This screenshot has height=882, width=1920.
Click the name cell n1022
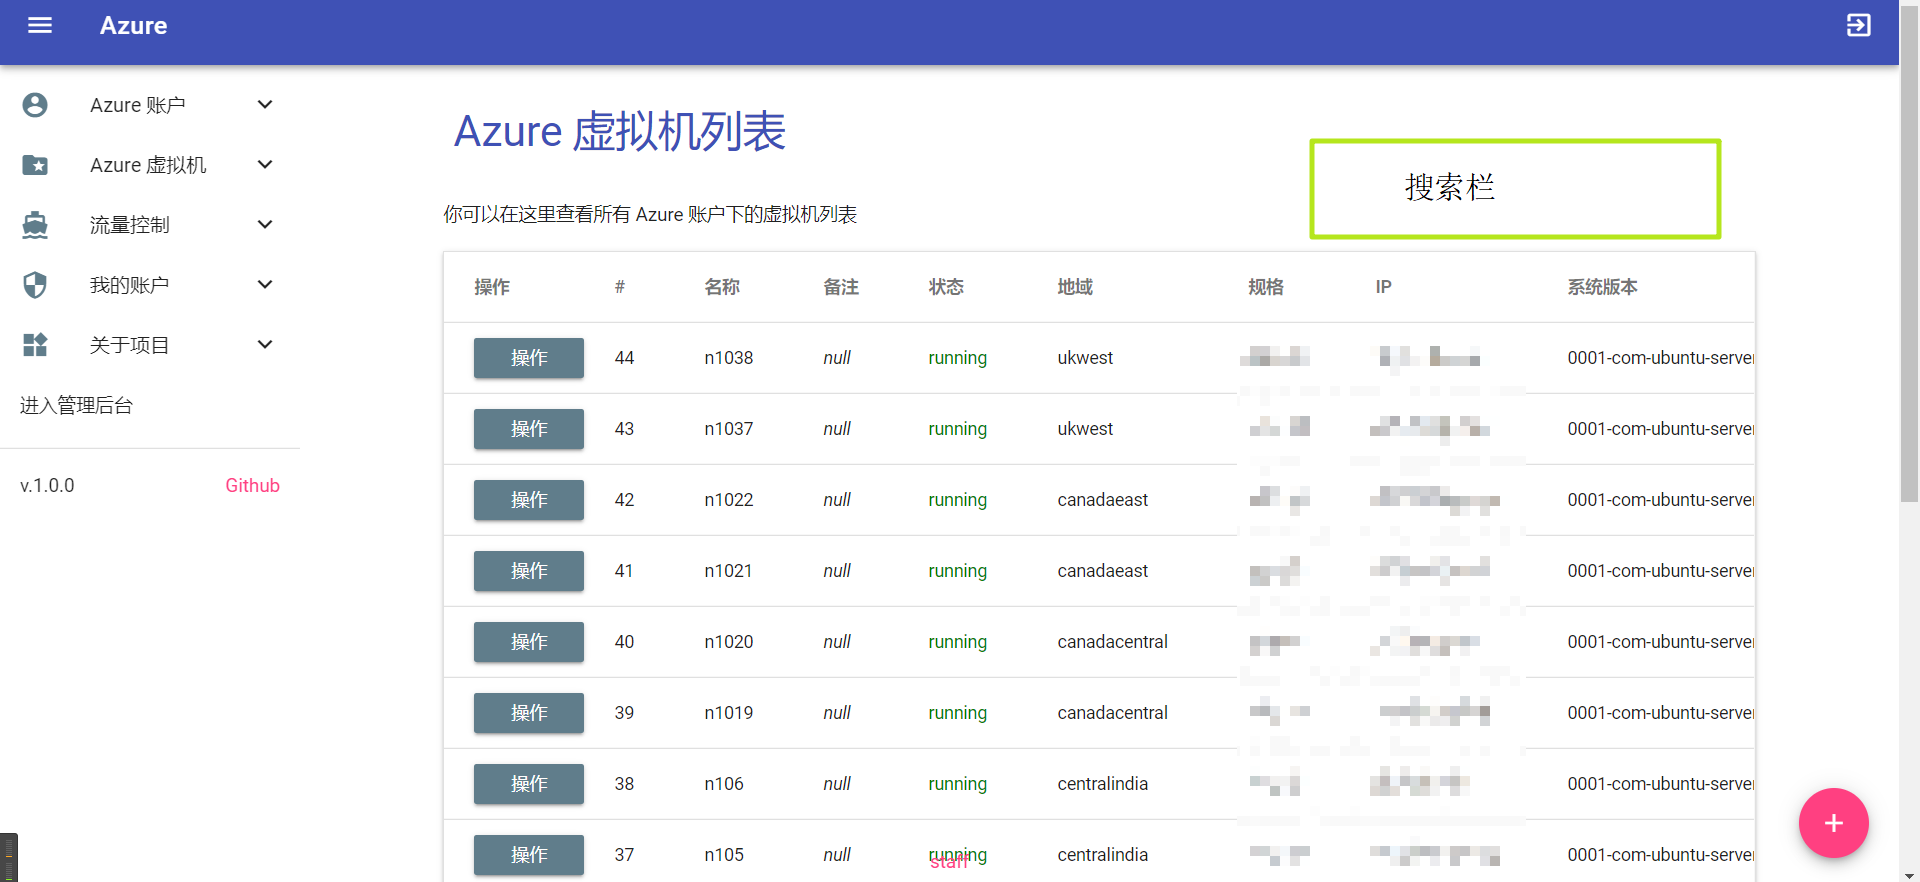coord(729,500)
